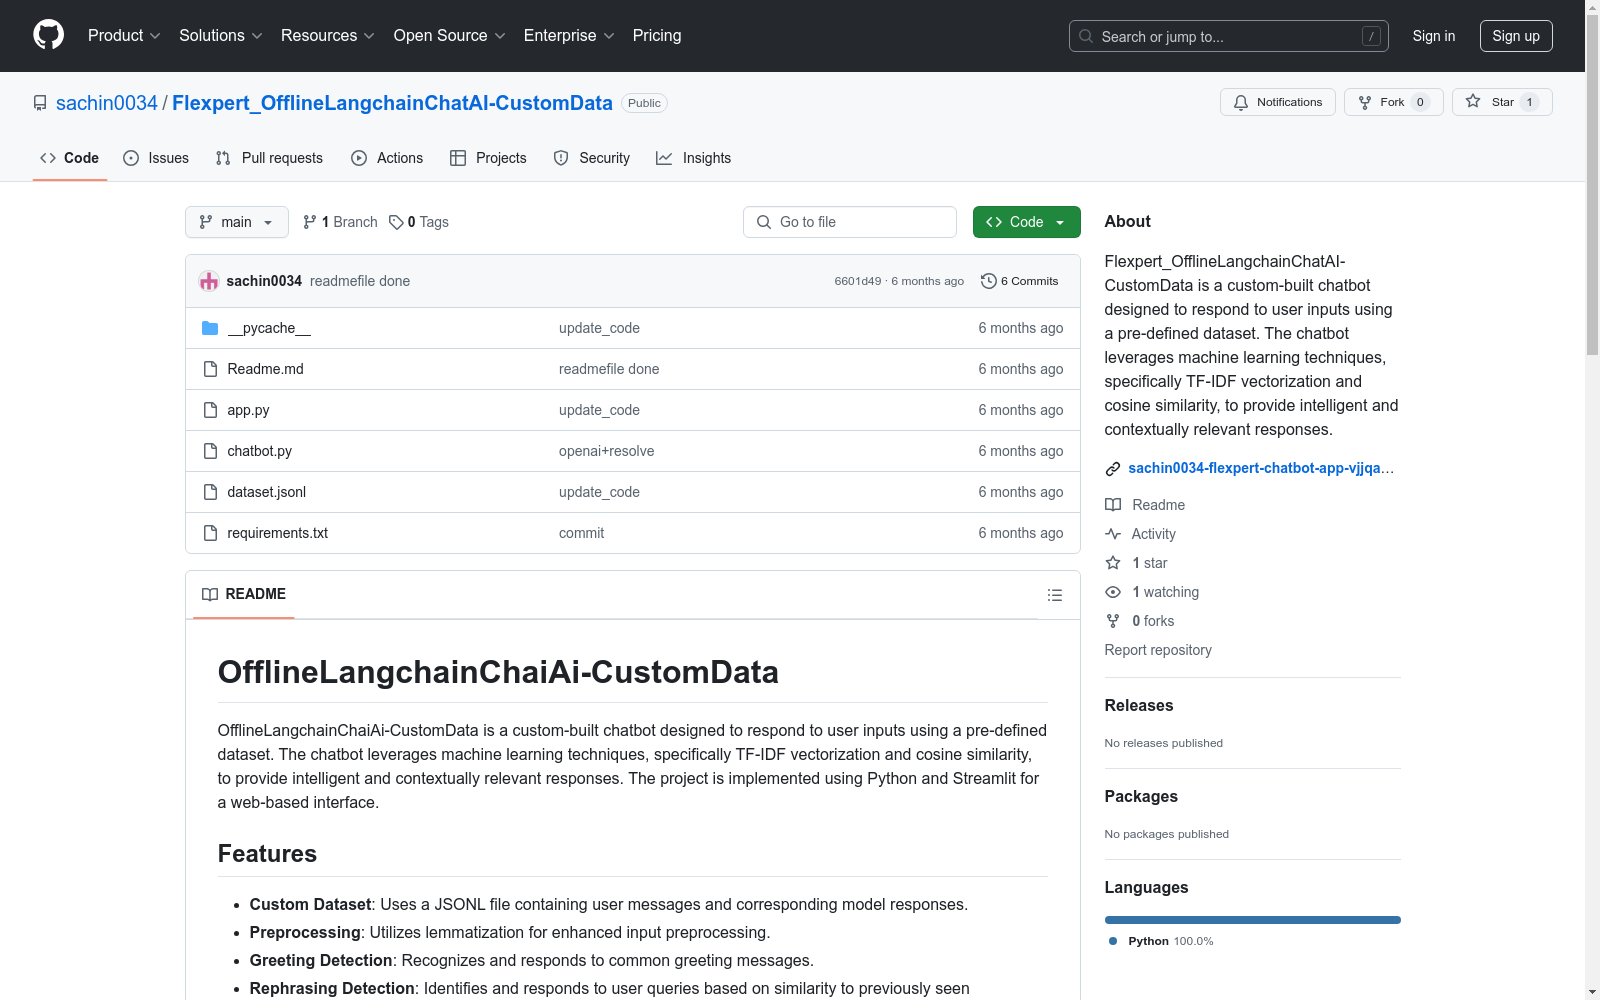Expand the Solutions menu
This screenshot has width=1600, height=1000.
221,36
